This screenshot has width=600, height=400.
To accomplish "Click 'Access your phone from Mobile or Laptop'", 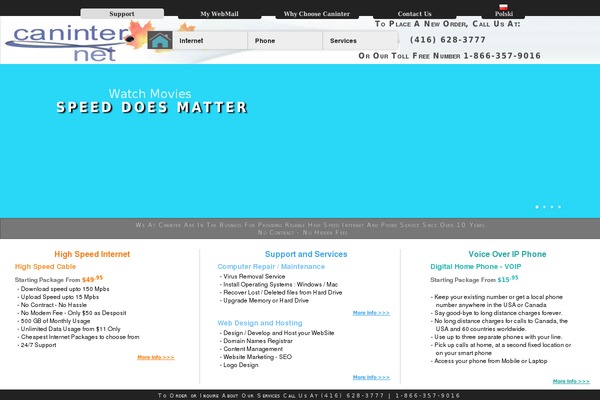I will click(x=489, y=361).
